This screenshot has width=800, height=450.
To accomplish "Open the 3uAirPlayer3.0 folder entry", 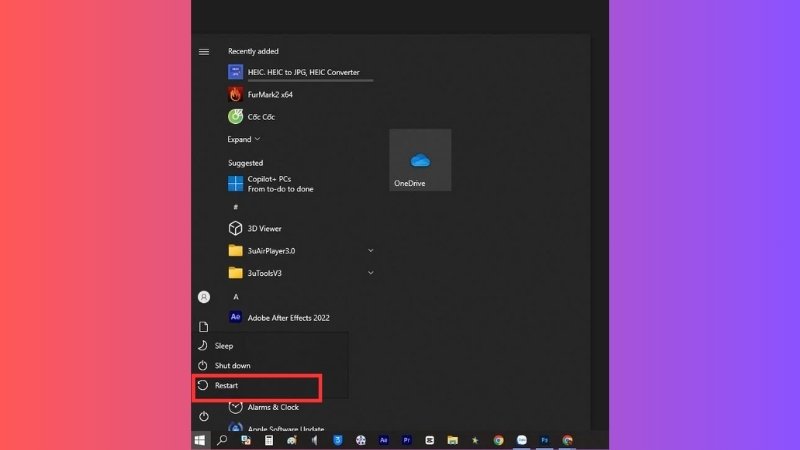I will [x=301, y=251].
